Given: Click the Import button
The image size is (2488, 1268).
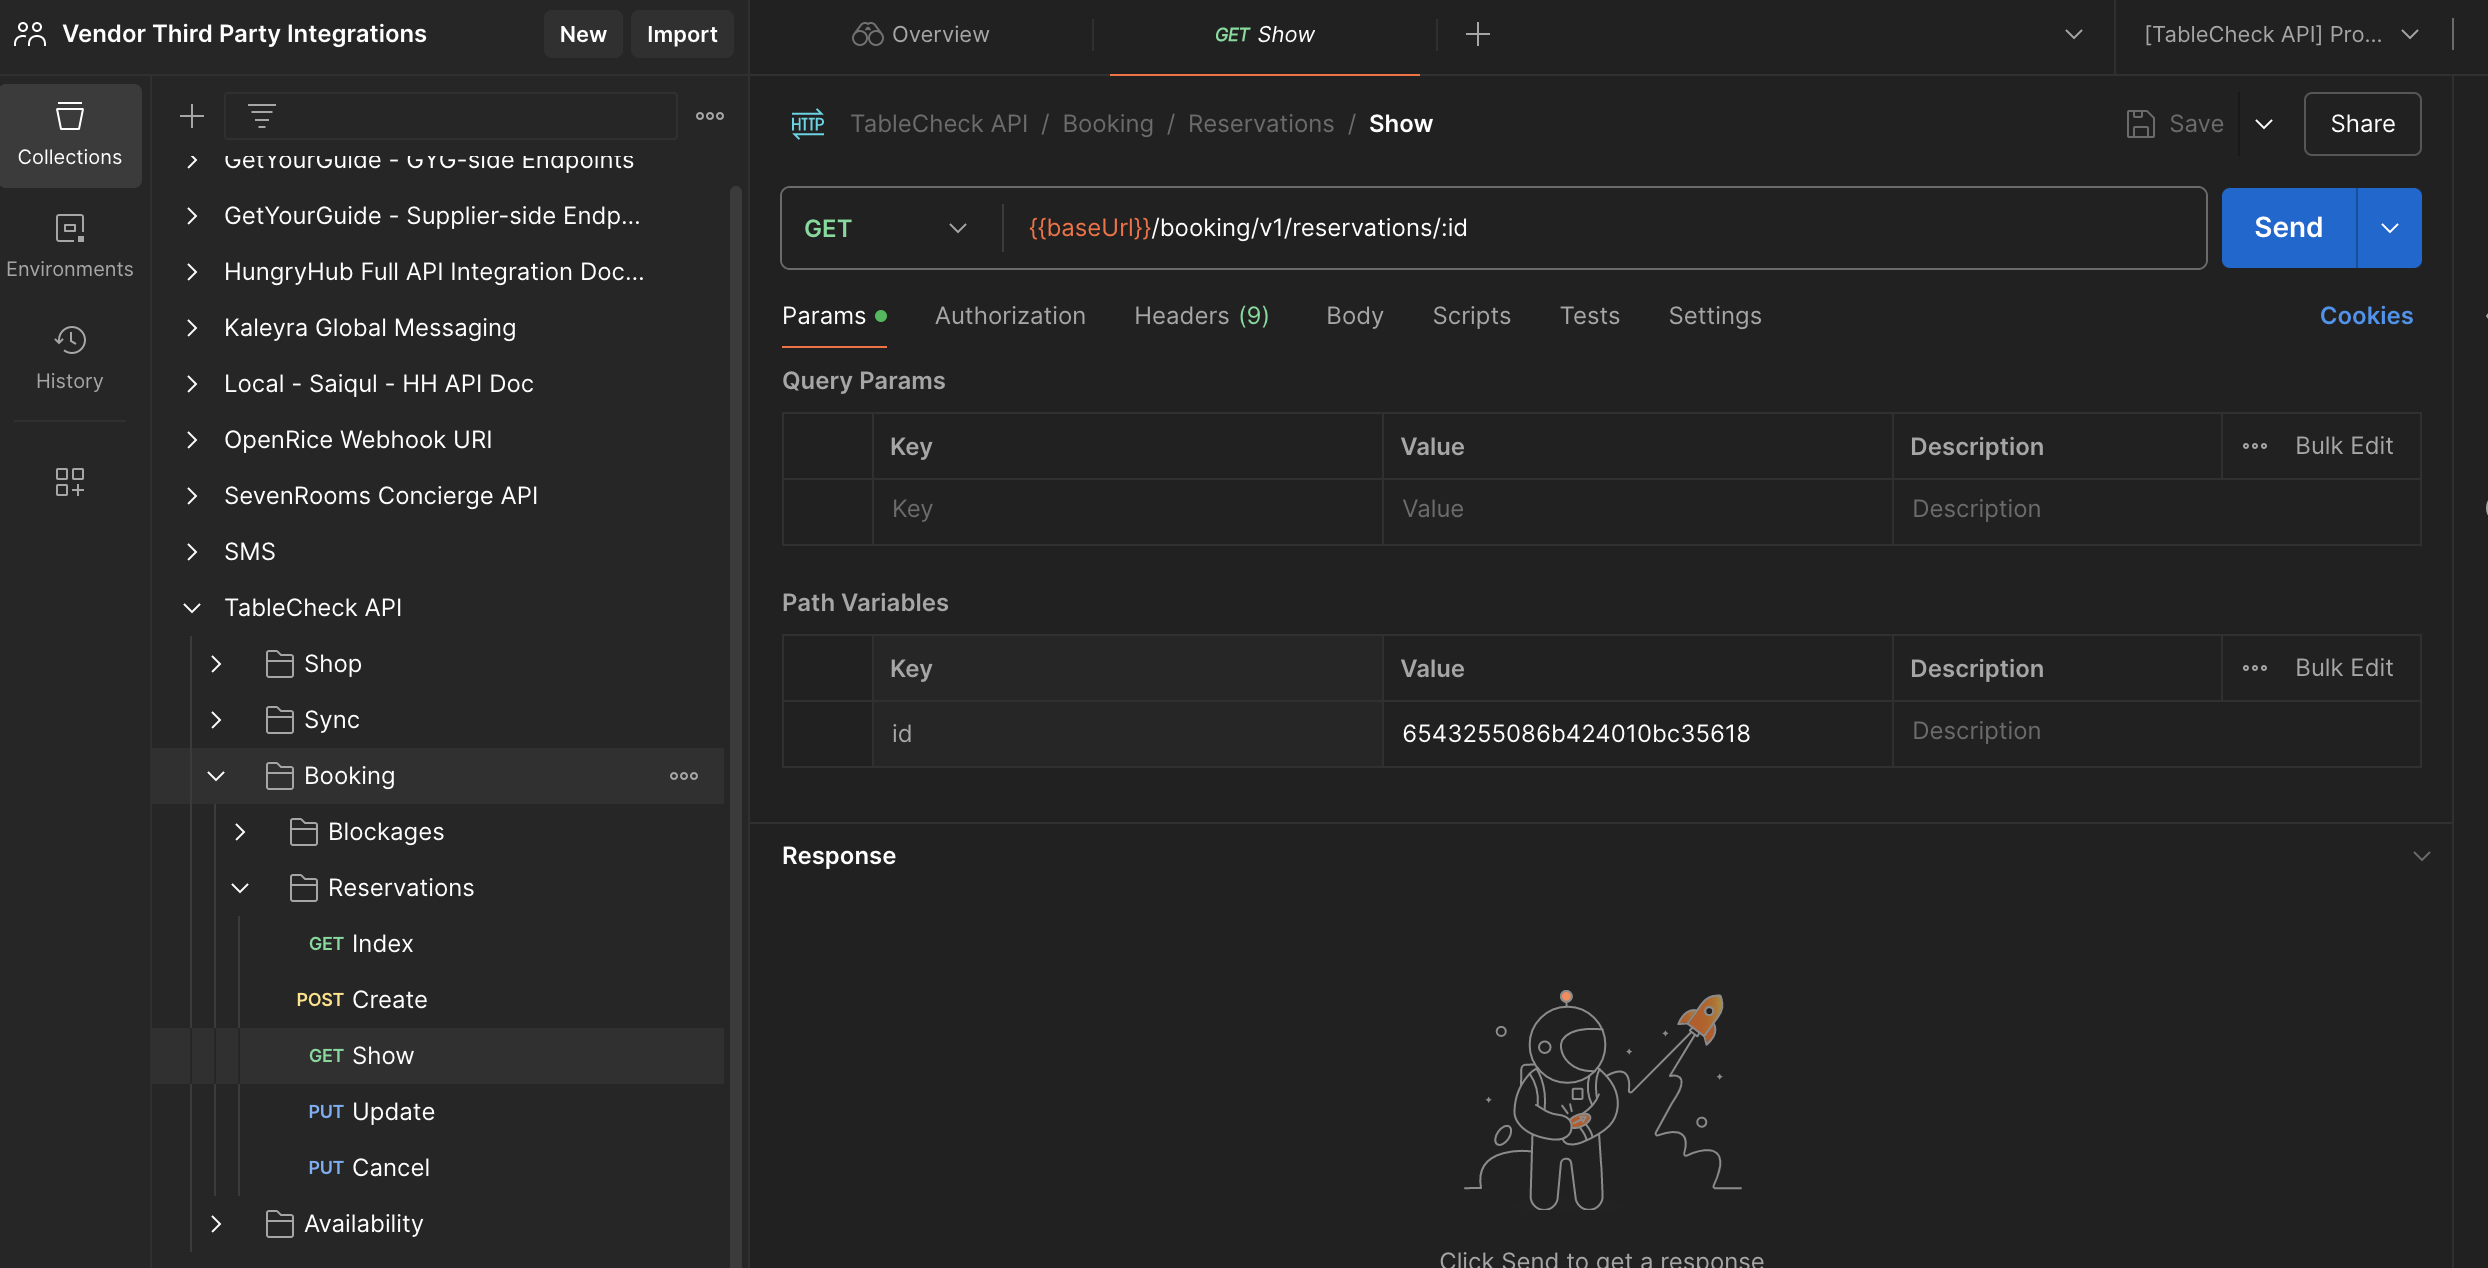Looking at the screenshot, I should [682, 34].
